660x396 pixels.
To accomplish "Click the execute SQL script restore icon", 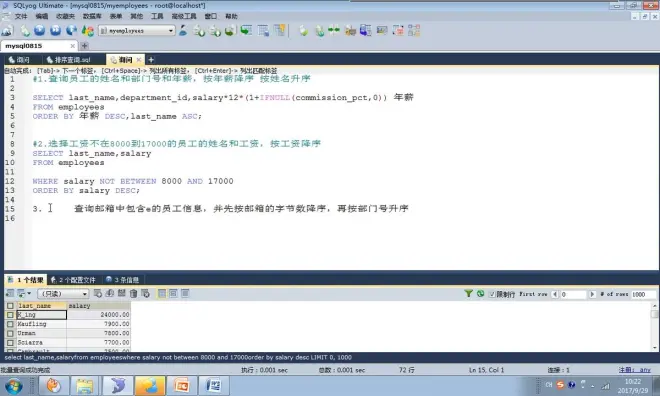I will tap(230, 31).
